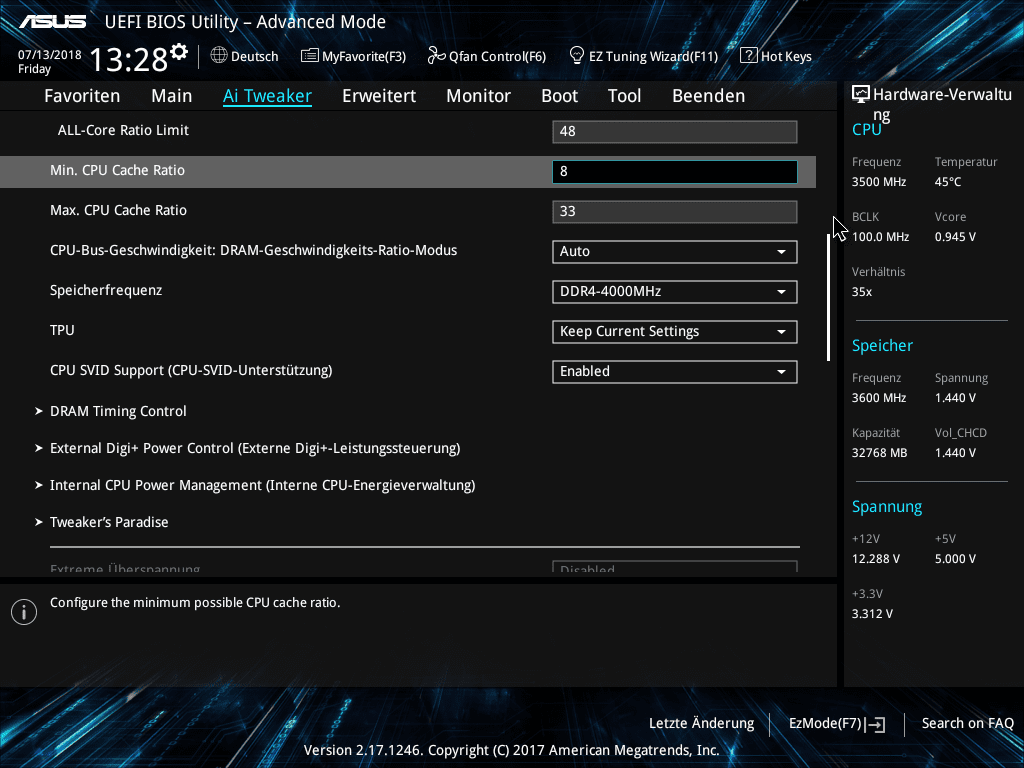Image resolution: width=1024 pixels, height=768 pixels.
Task: Click the EzMode exit arrow icon
Action: tap(876, 724)
